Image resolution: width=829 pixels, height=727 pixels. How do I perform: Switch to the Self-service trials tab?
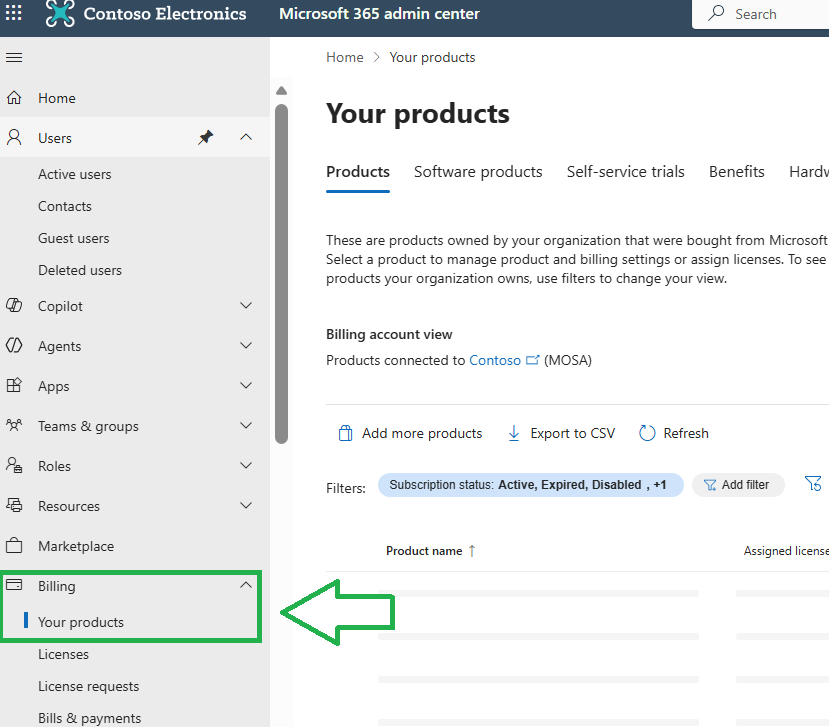click(625, 172)
